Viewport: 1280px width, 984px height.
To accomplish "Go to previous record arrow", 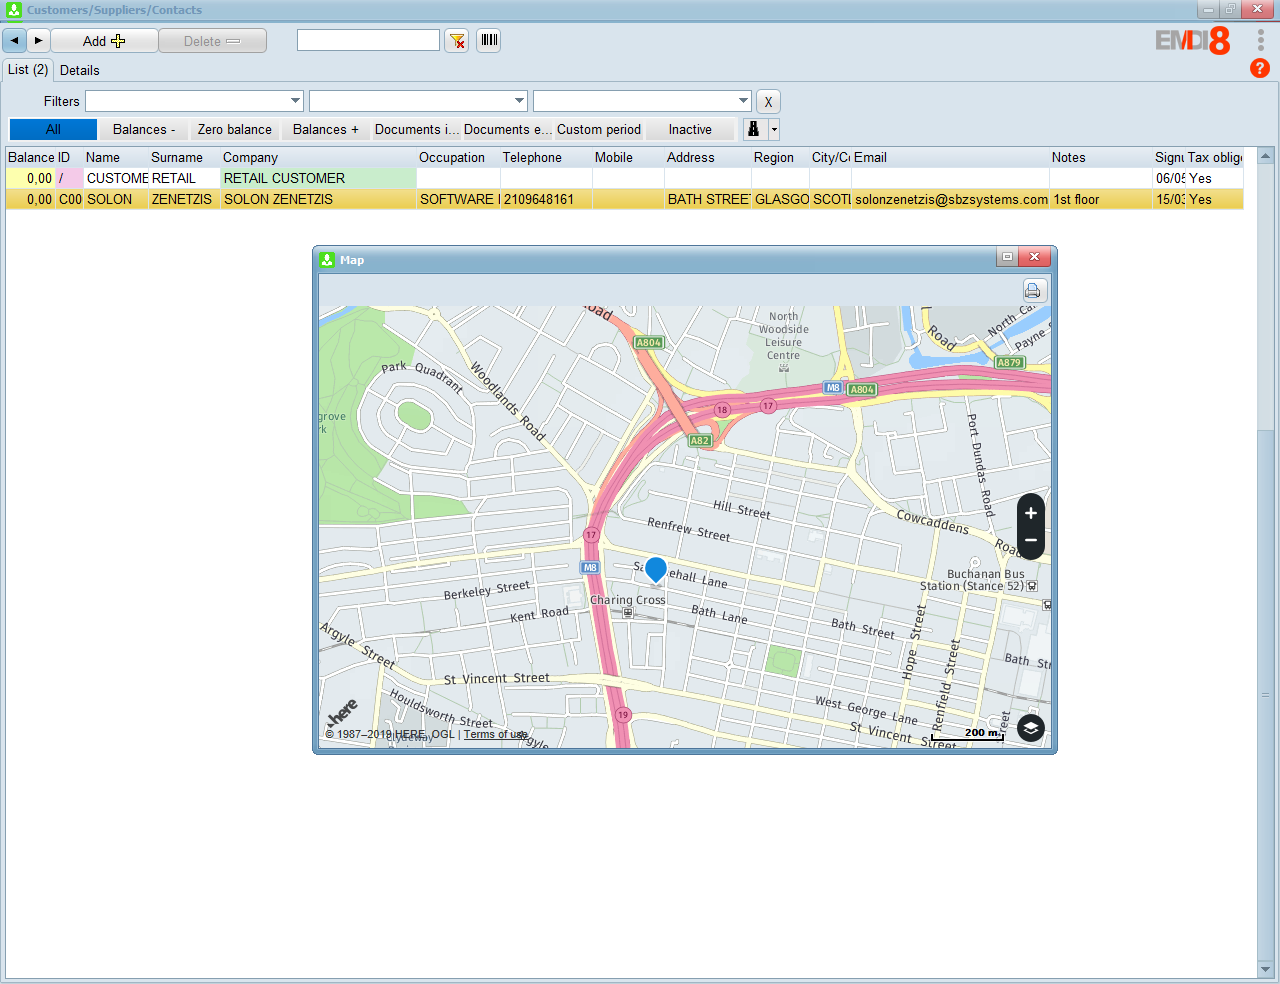I will pos(15,41).
